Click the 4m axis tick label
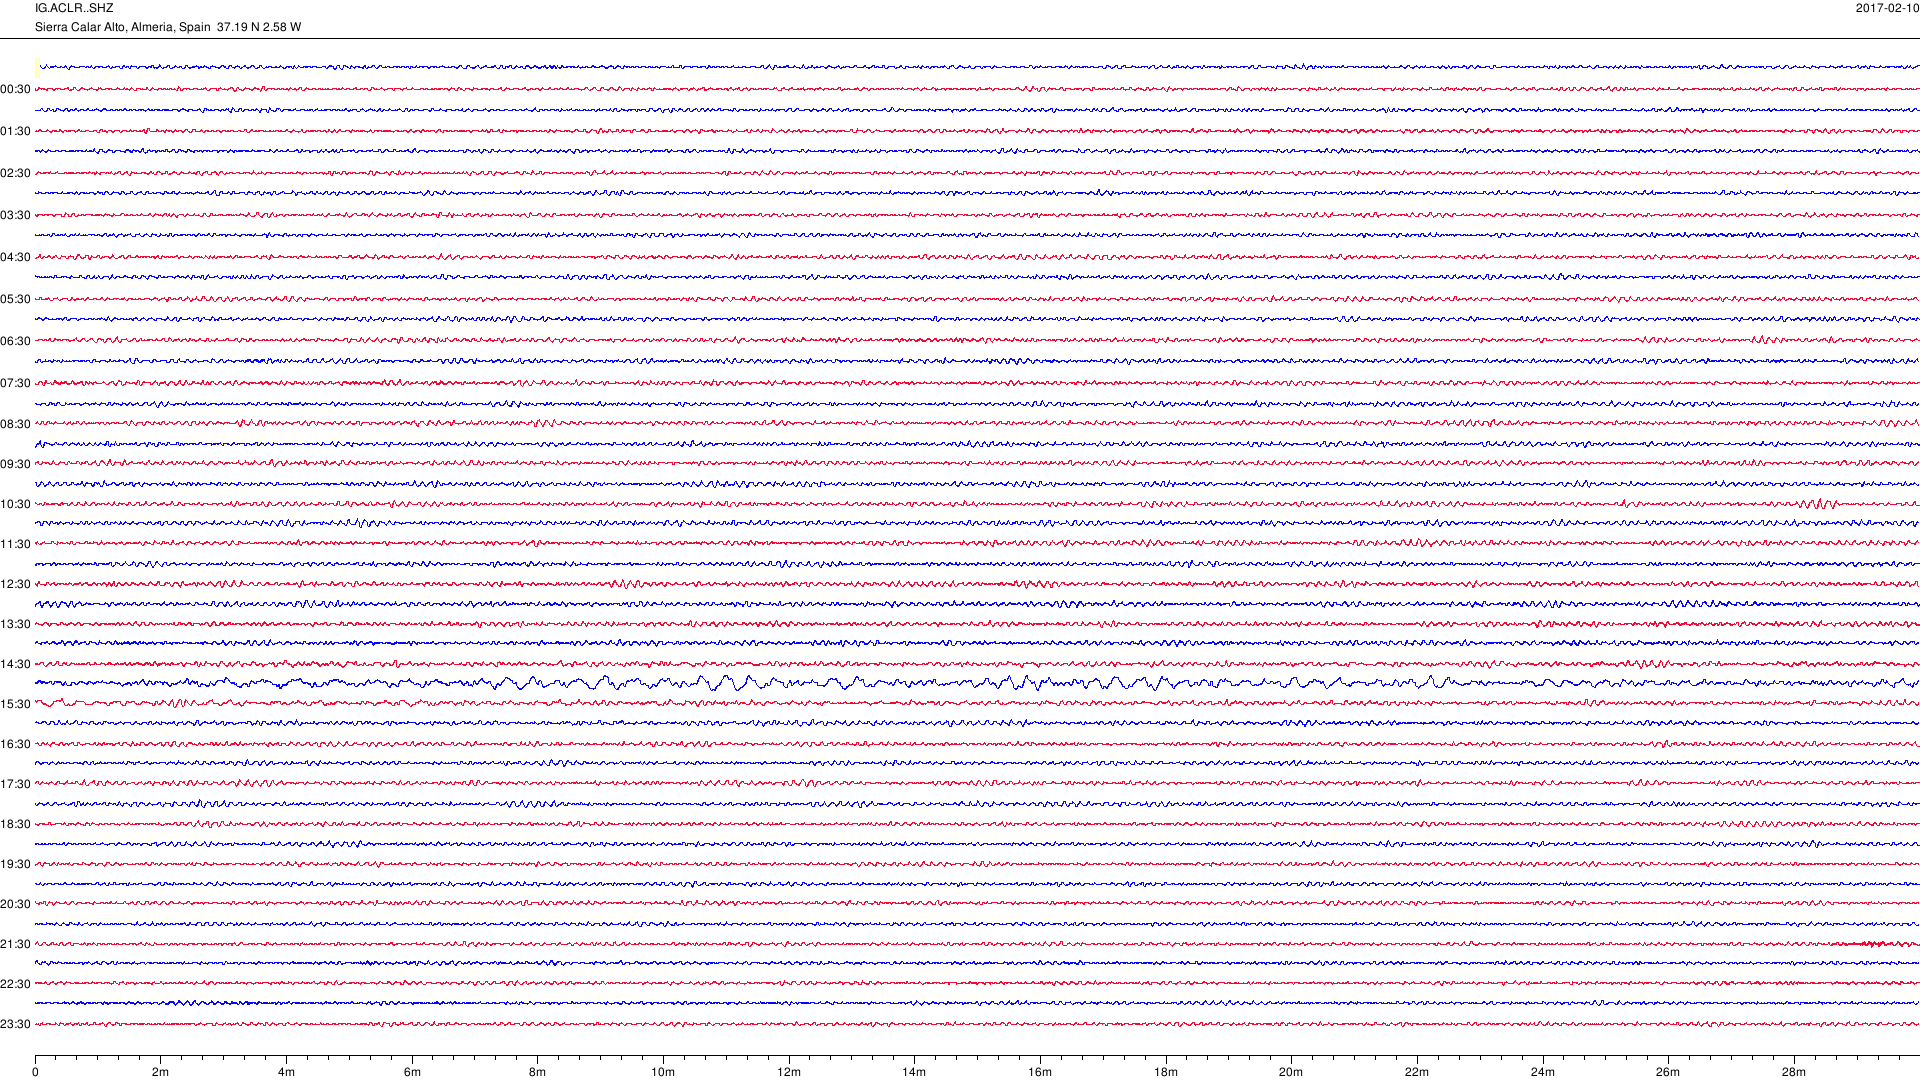Viewport: 1920px width, 1080px height. tap(286, 1072)
